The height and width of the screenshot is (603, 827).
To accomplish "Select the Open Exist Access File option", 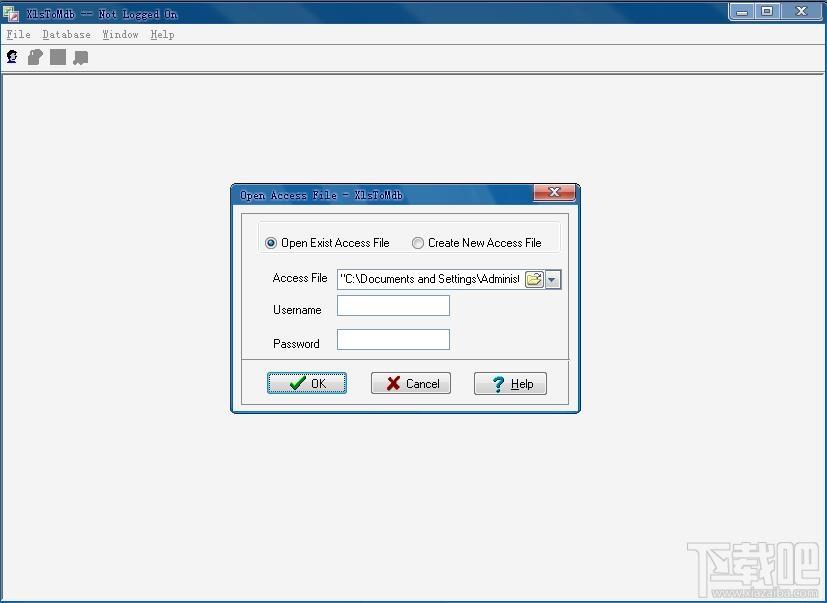I will click(x=328, y=243).
